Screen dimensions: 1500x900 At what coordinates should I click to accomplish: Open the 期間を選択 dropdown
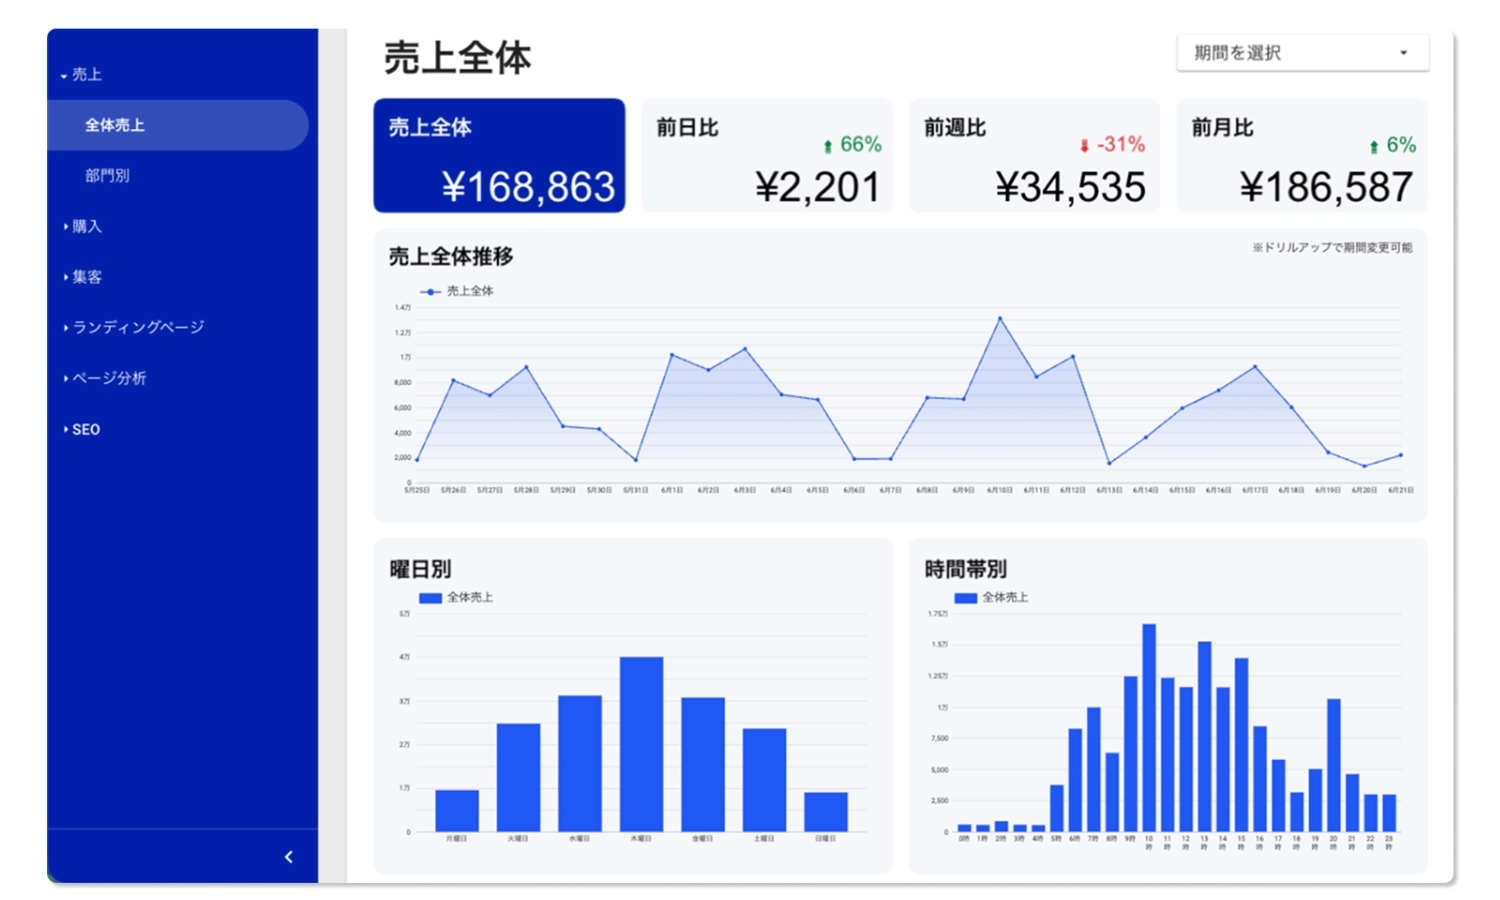(x=1302, y=53)
